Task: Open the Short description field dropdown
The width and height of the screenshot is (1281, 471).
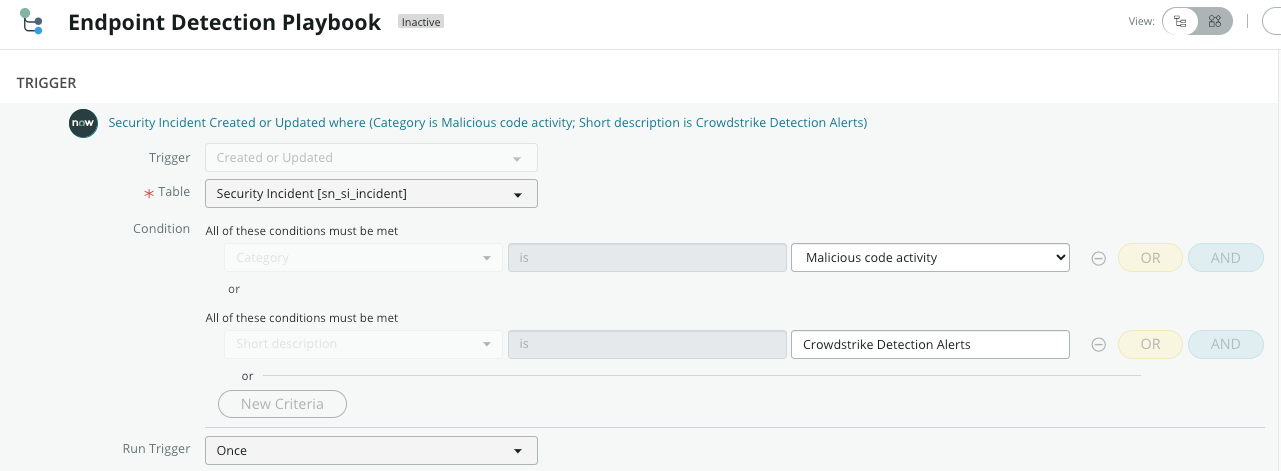Action: click(363, 344)
